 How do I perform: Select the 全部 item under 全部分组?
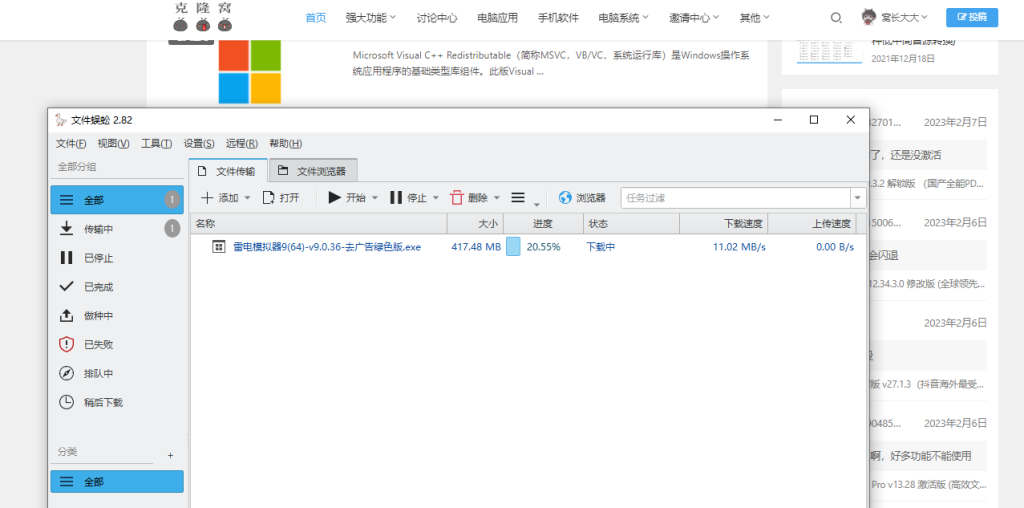117,200
